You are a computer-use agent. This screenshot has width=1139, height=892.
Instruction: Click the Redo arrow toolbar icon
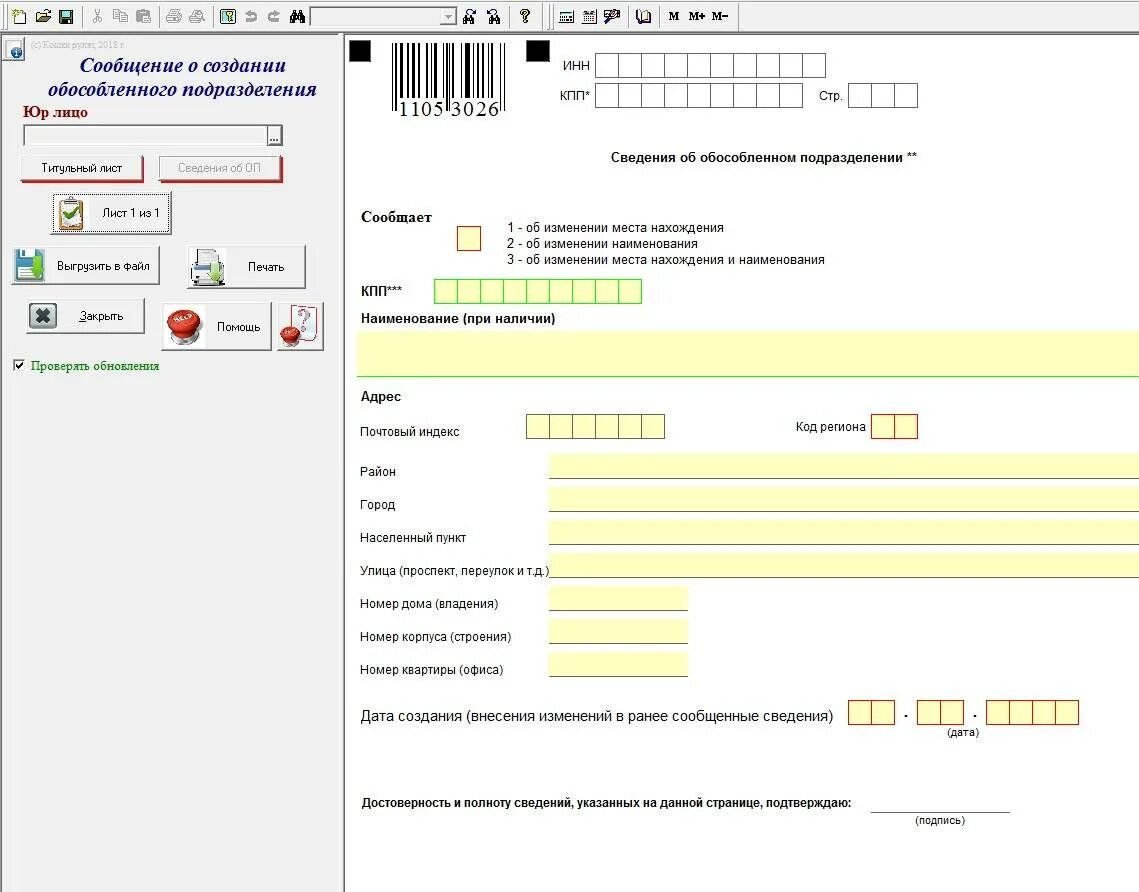pyautogui.click(x=274, y=16)
